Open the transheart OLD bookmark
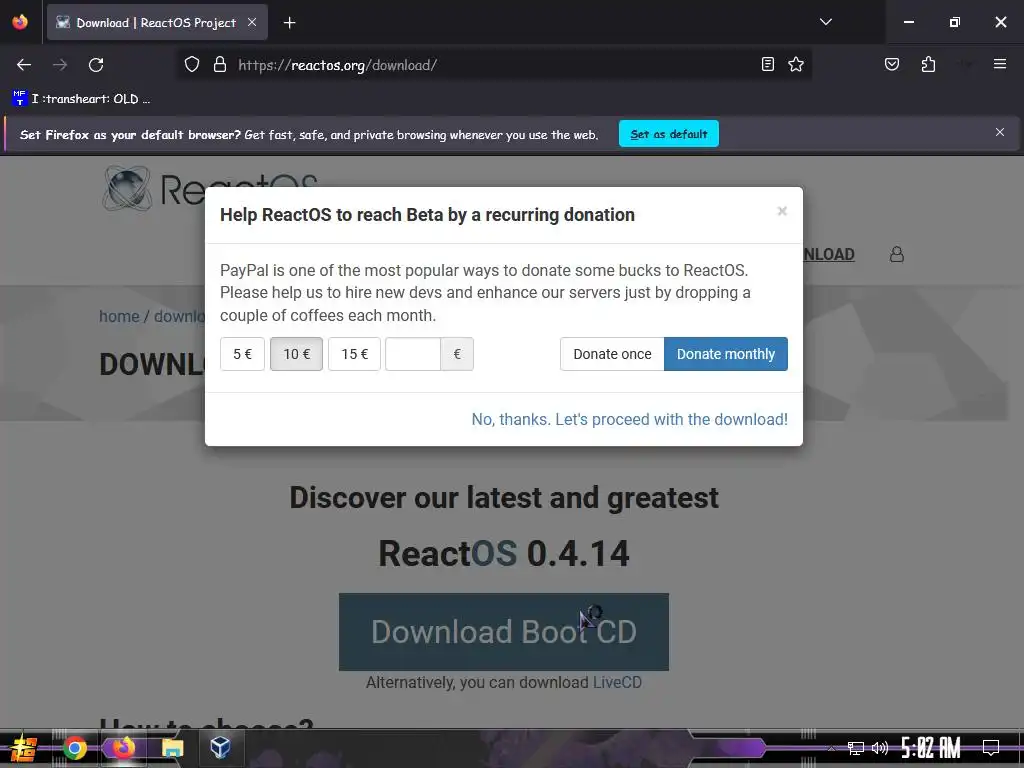This screenshot has width=1024, height=768. tap(82, 99)
